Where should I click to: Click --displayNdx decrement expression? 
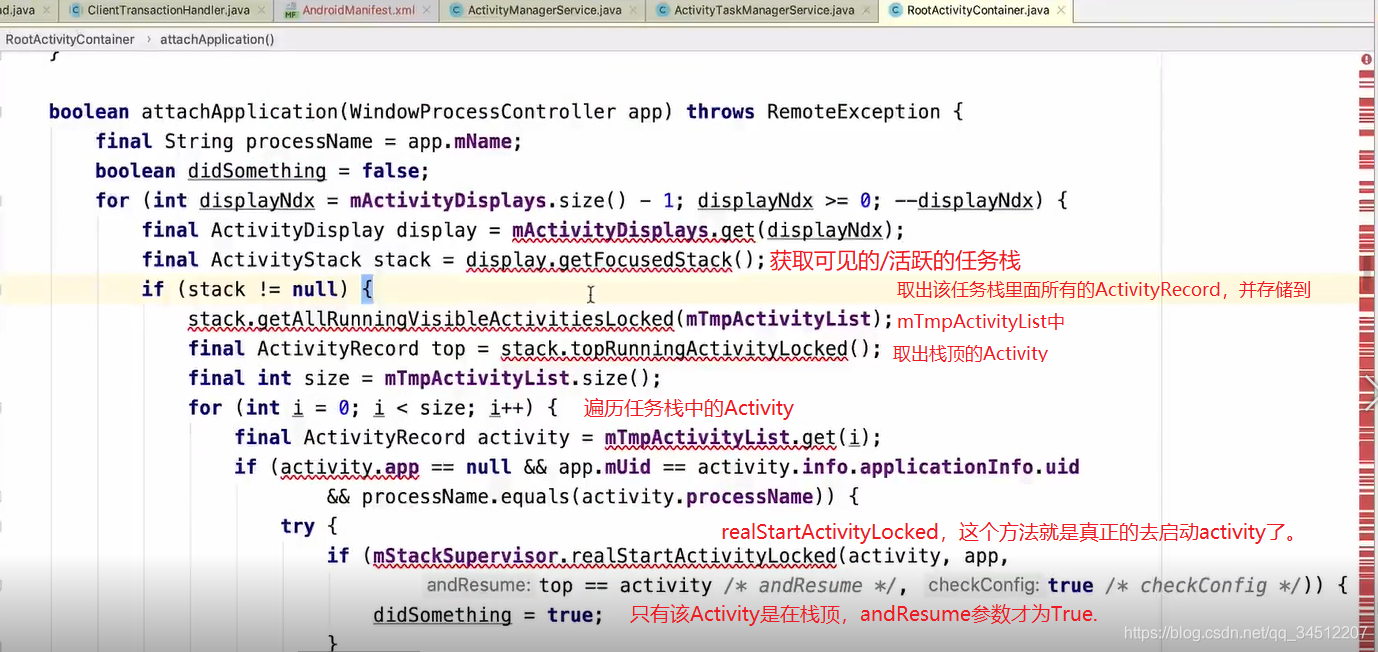tap(964, 201)
